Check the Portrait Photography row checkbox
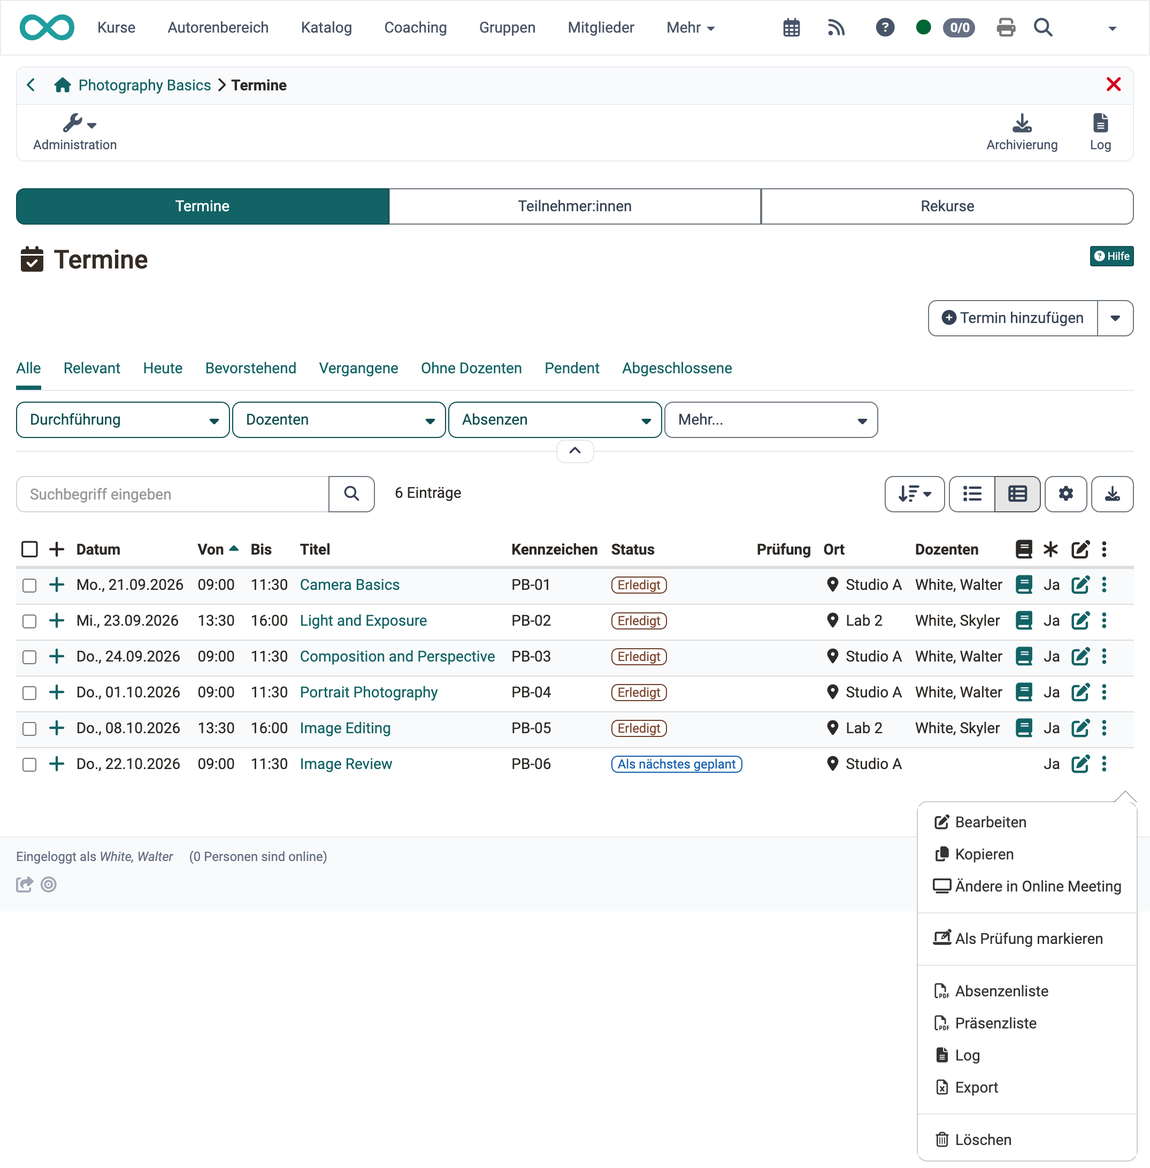This screenshot has height=1168, width=1150. point(29,693)
